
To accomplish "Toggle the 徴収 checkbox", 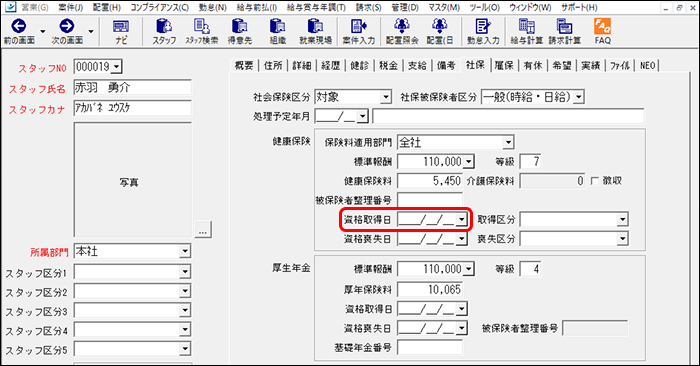I will point(595,181).
